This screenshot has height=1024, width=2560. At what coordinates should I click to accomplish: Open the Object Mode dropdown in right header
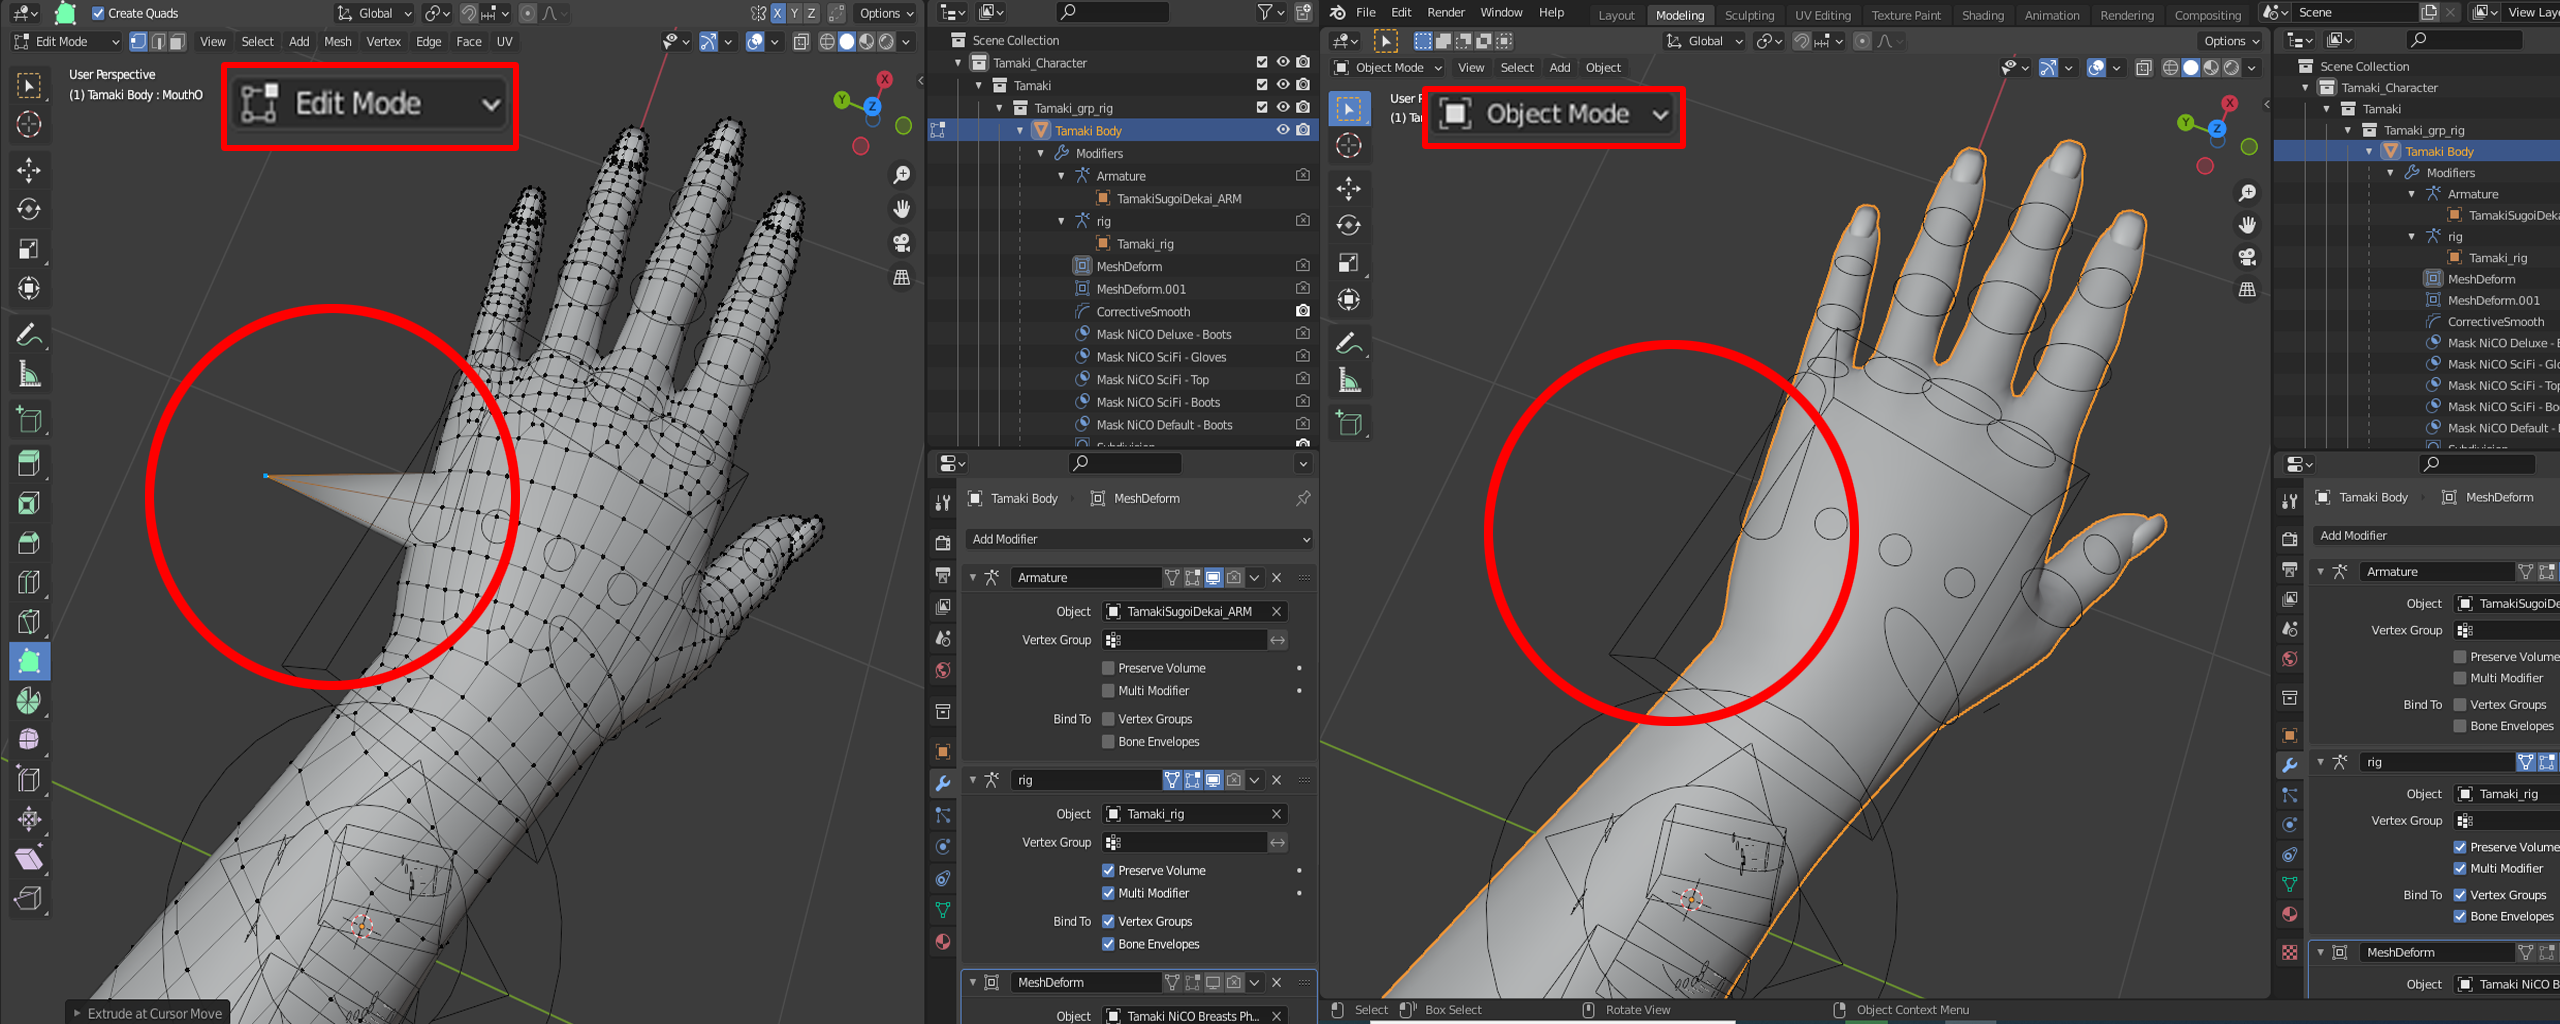[x=1388, y=68]
